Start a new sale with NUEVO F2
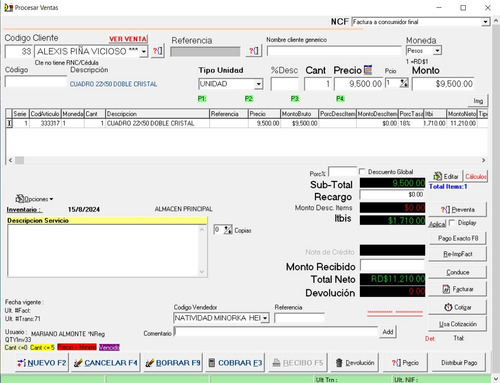Viewport: 500px width, 383px height. click(42, 363)
